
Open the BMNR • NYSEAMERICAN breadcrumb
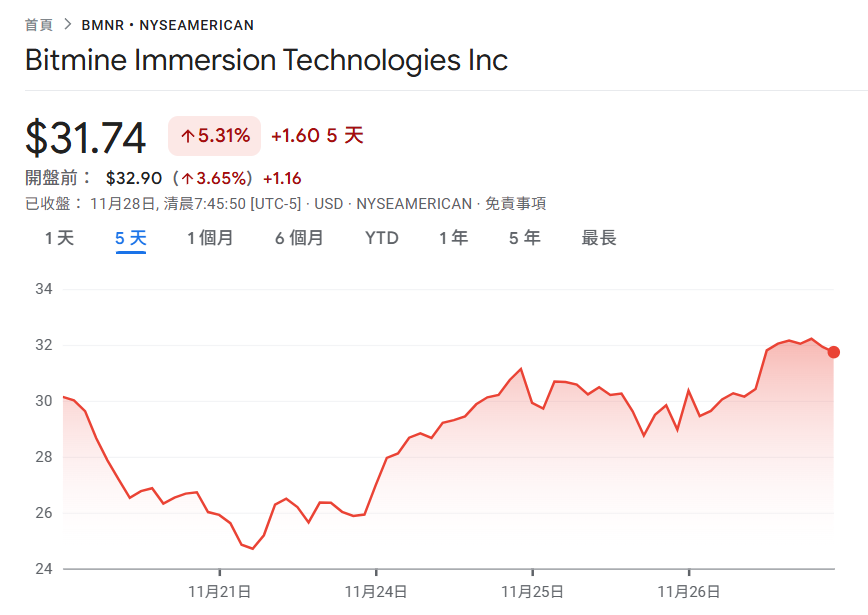(x=167, y=25)
